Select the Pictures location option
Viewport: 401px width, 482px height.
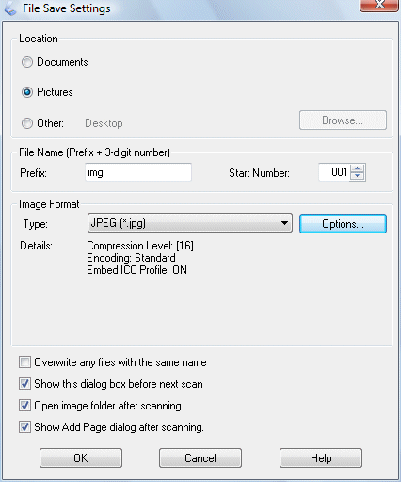[x=27, y=92]
